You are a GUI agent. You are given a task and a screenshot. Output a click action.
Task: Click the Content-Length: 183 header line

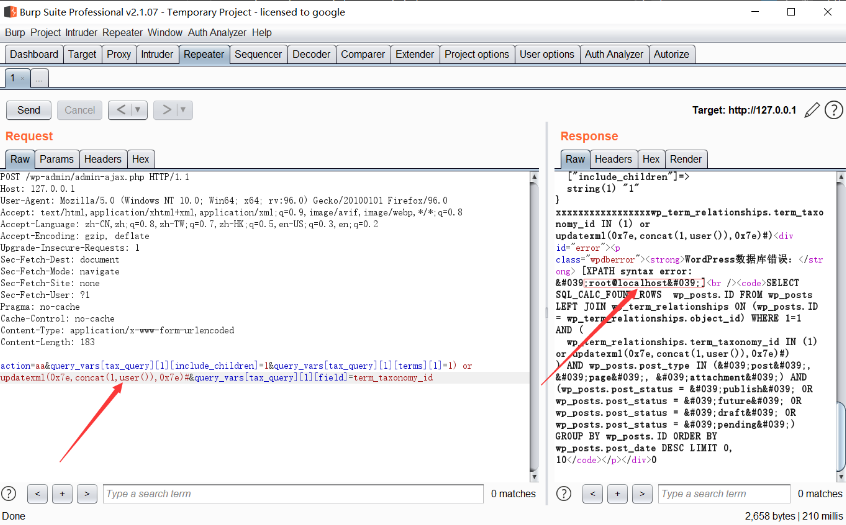pyautogui.click(x=47, y=342)
